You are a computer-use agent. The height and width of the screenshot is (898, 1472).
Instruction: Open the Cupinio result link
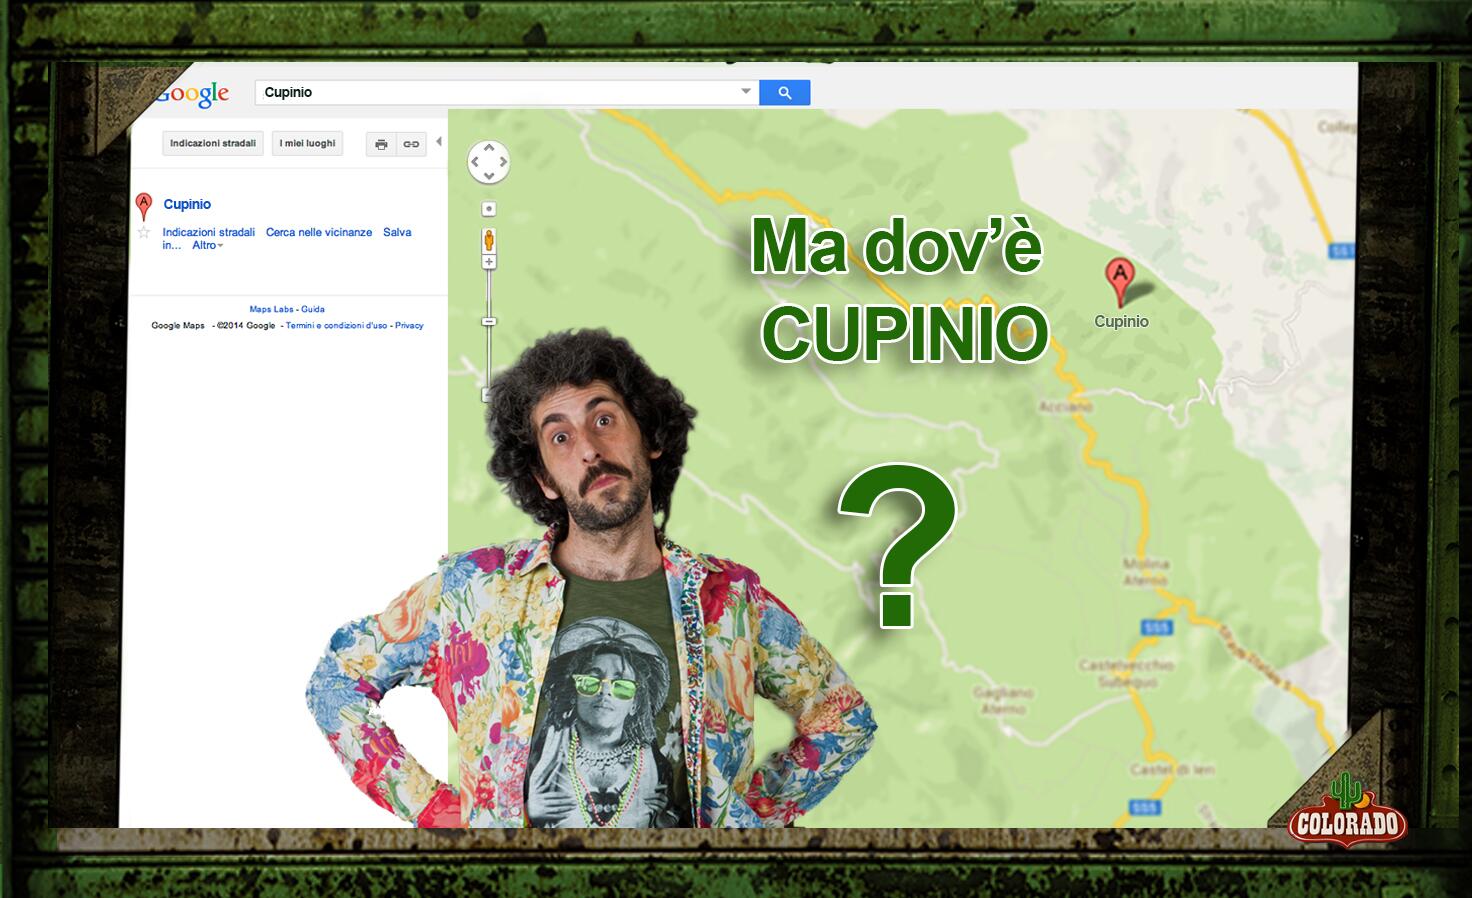(186, 204)
